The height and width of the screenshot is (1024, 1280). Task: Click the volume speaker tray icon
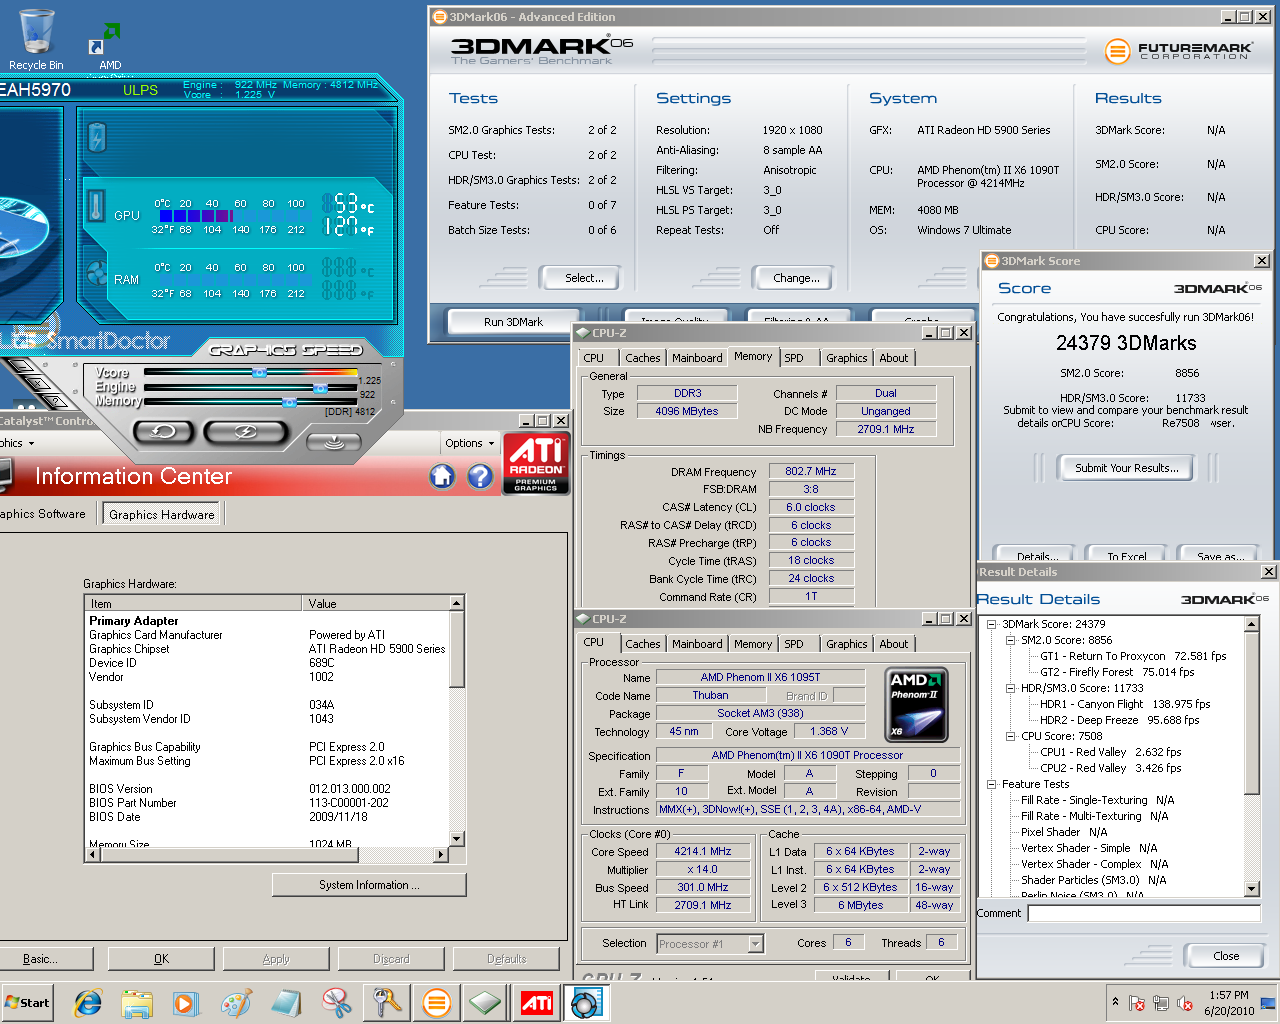(1185, 1003)
